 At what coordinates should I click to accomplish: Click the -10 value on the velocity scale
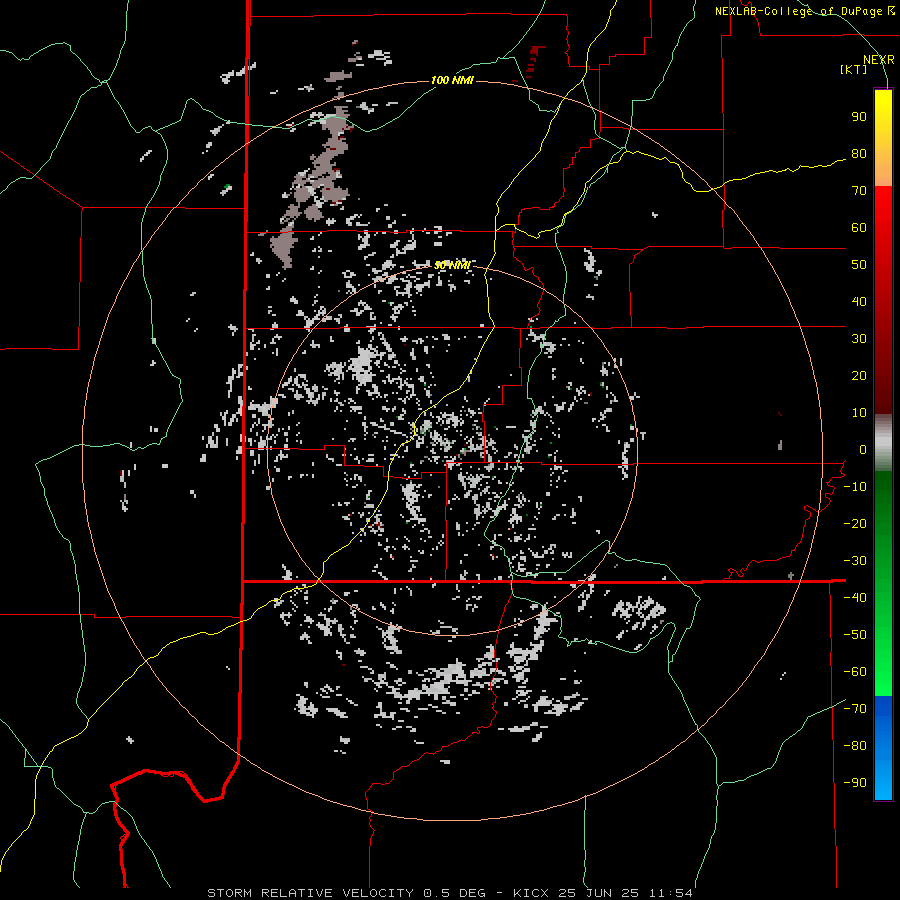pos(855,487)
